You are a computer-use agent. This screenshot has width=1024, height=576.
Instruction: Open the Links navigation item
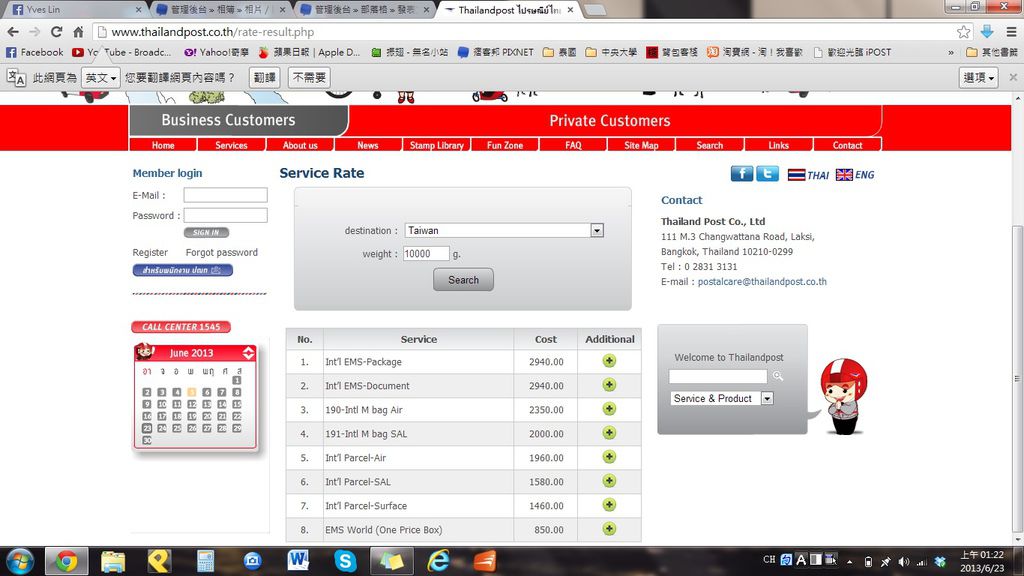pyautogui.click(x=778, y=145)
